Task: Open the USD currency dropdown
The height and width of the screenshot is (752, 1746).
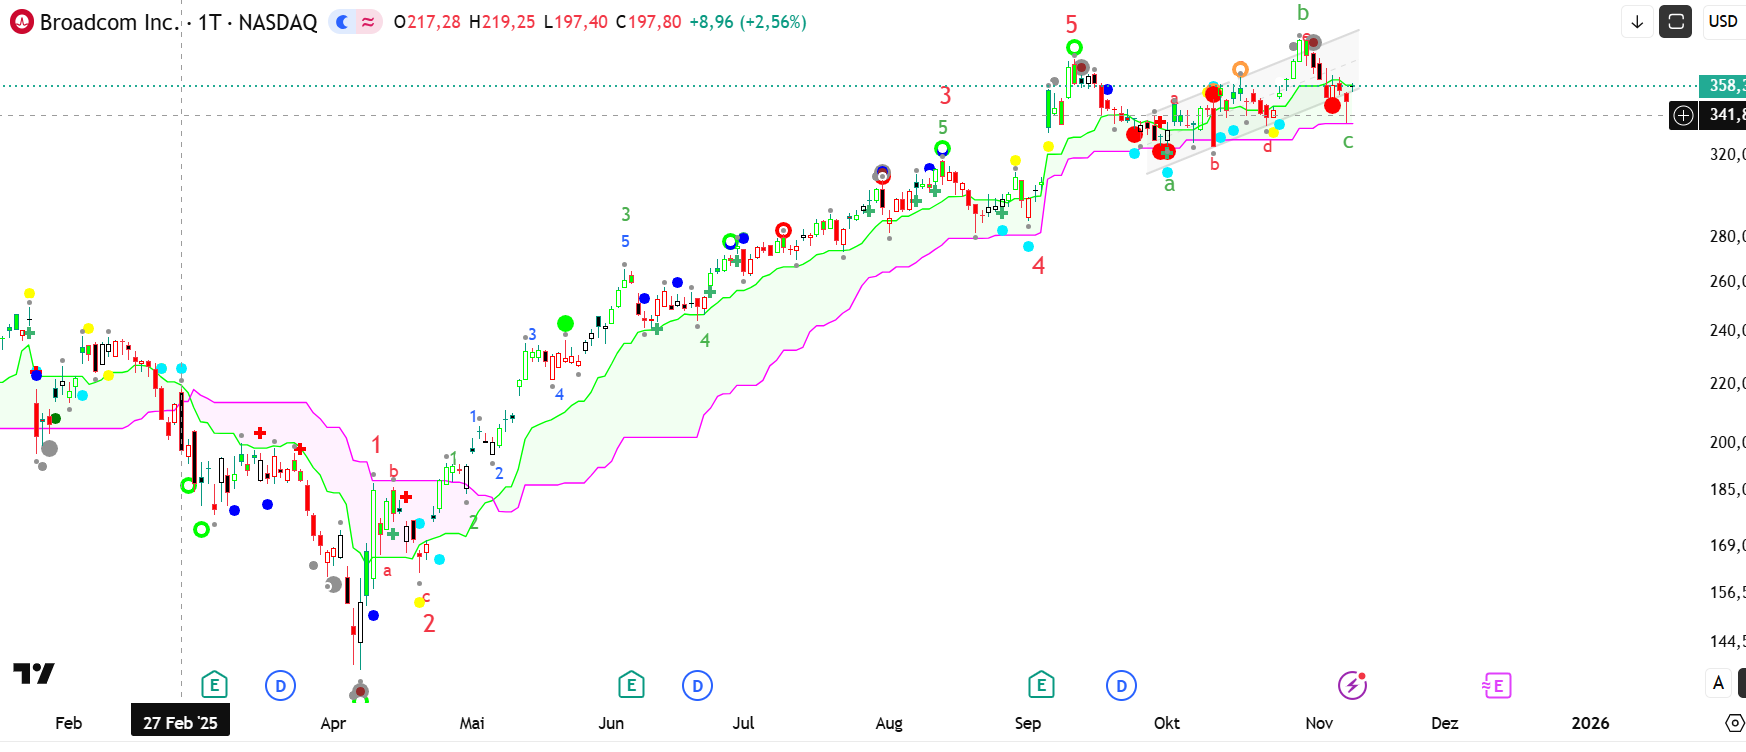Action: [x=1724, y=21]
